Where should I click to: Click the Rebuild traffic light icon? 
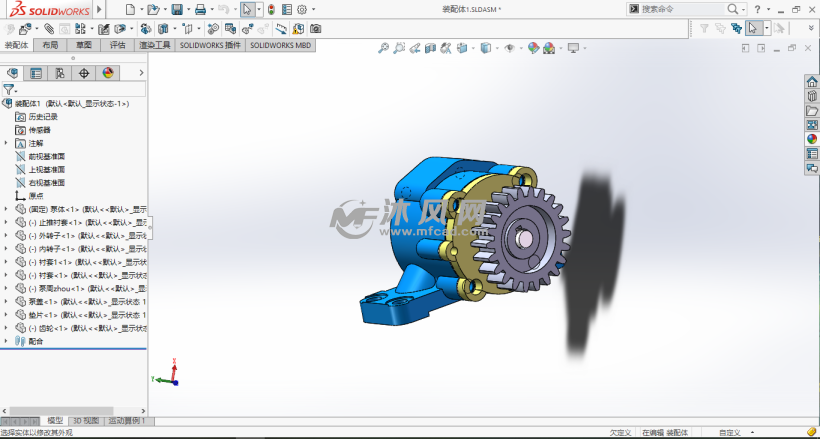(x=271, y=9)
